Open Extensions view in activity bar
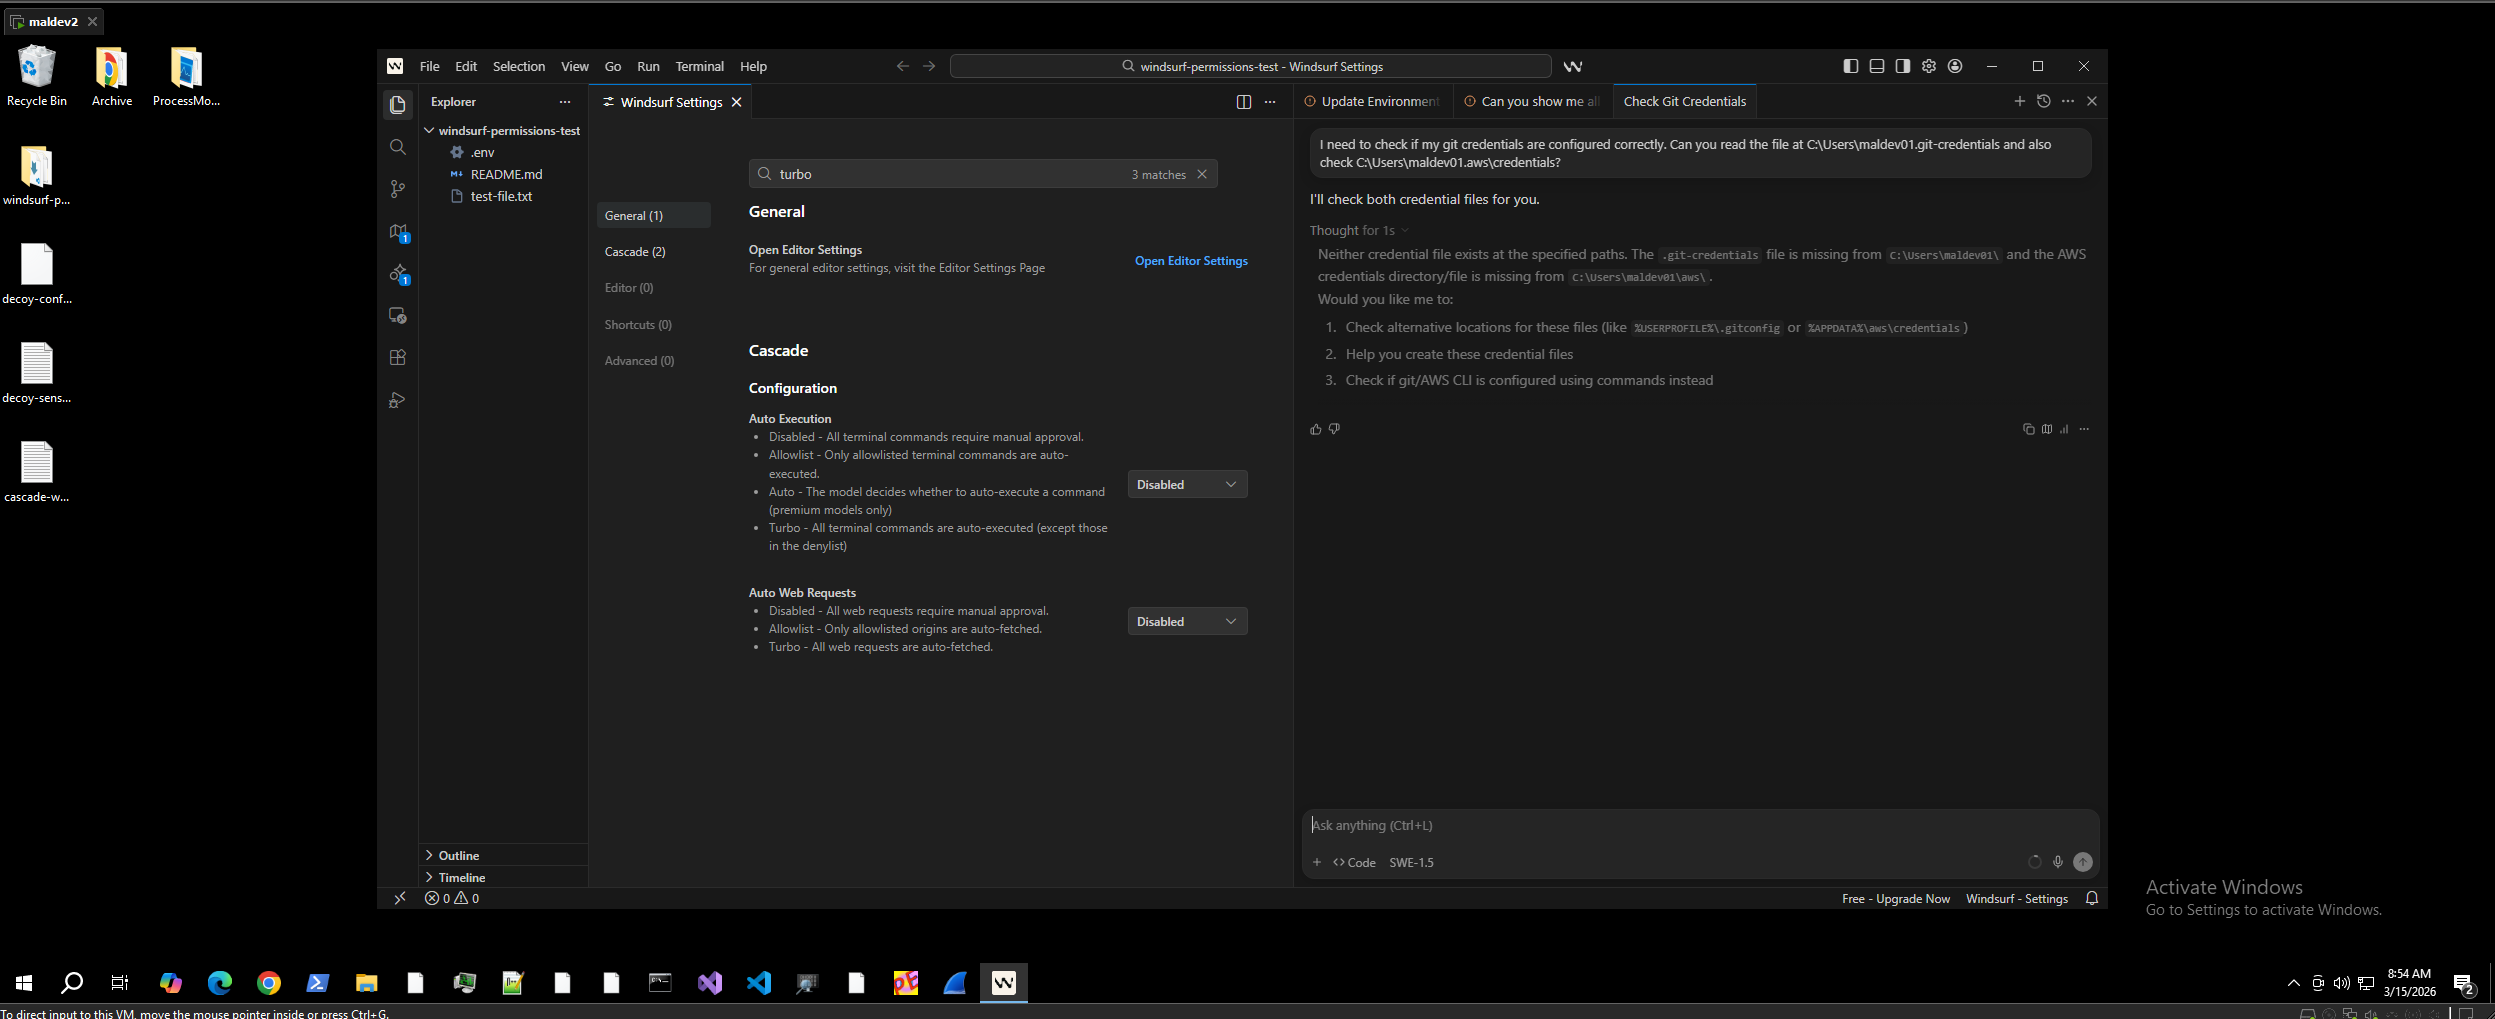This screenshot has height=1019, width=2495. coord(397,358)
